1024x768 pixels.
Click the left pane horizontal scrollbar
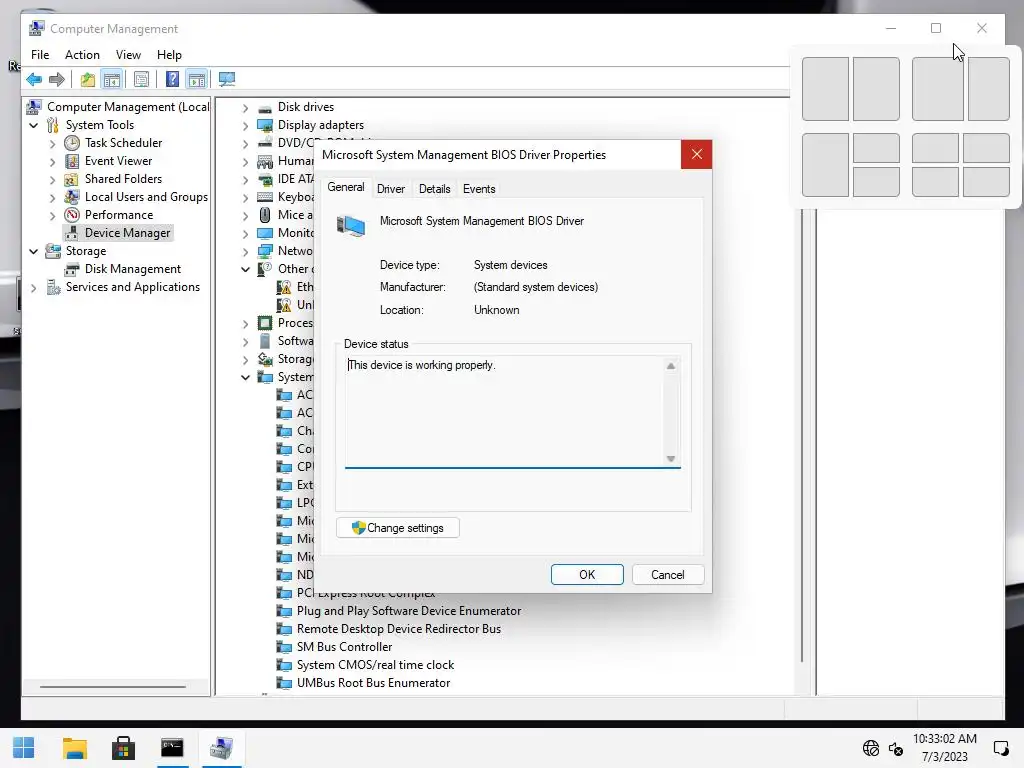112,687
